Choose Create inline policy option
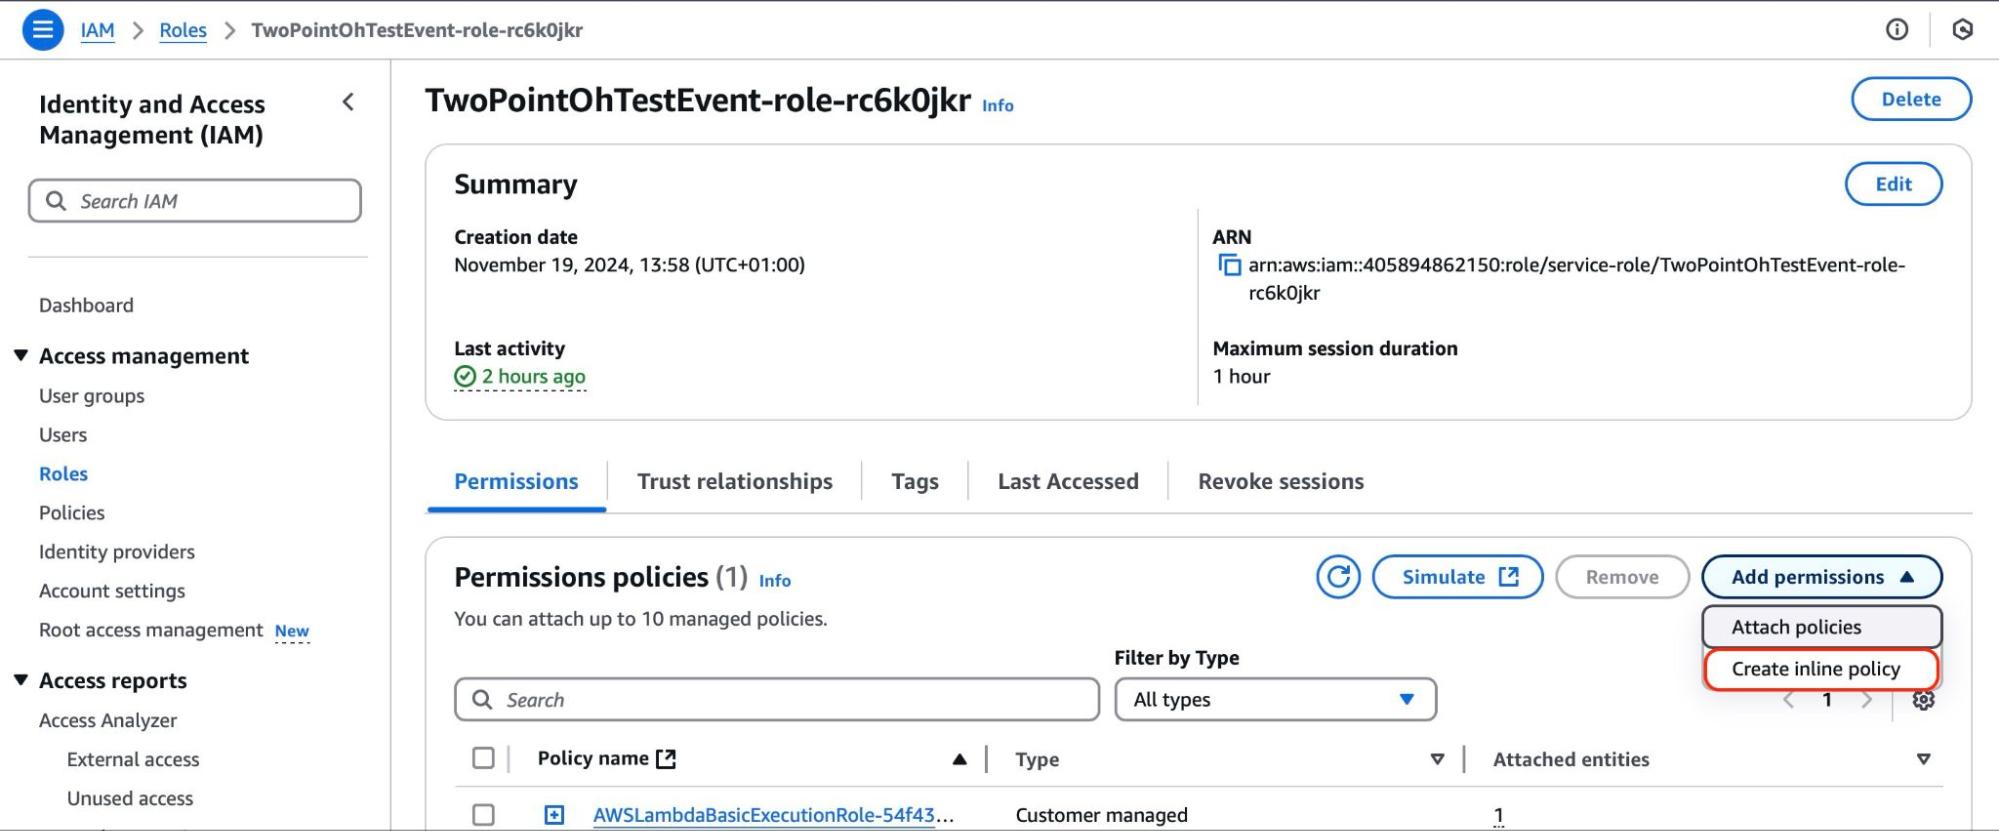The width and height of the screenshot is (1999, 831). (x=1821, y=669)
